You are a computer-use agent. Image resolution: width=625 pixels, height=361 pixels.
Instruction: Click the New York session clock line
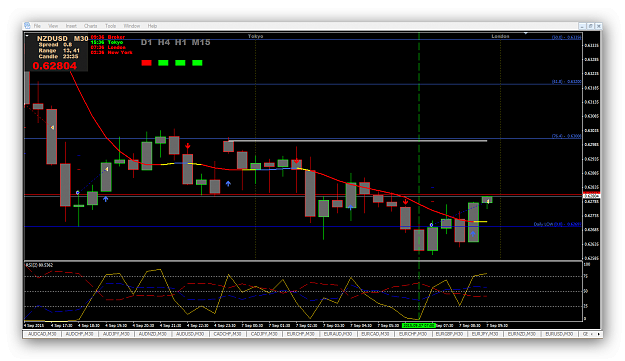(112, 53)
